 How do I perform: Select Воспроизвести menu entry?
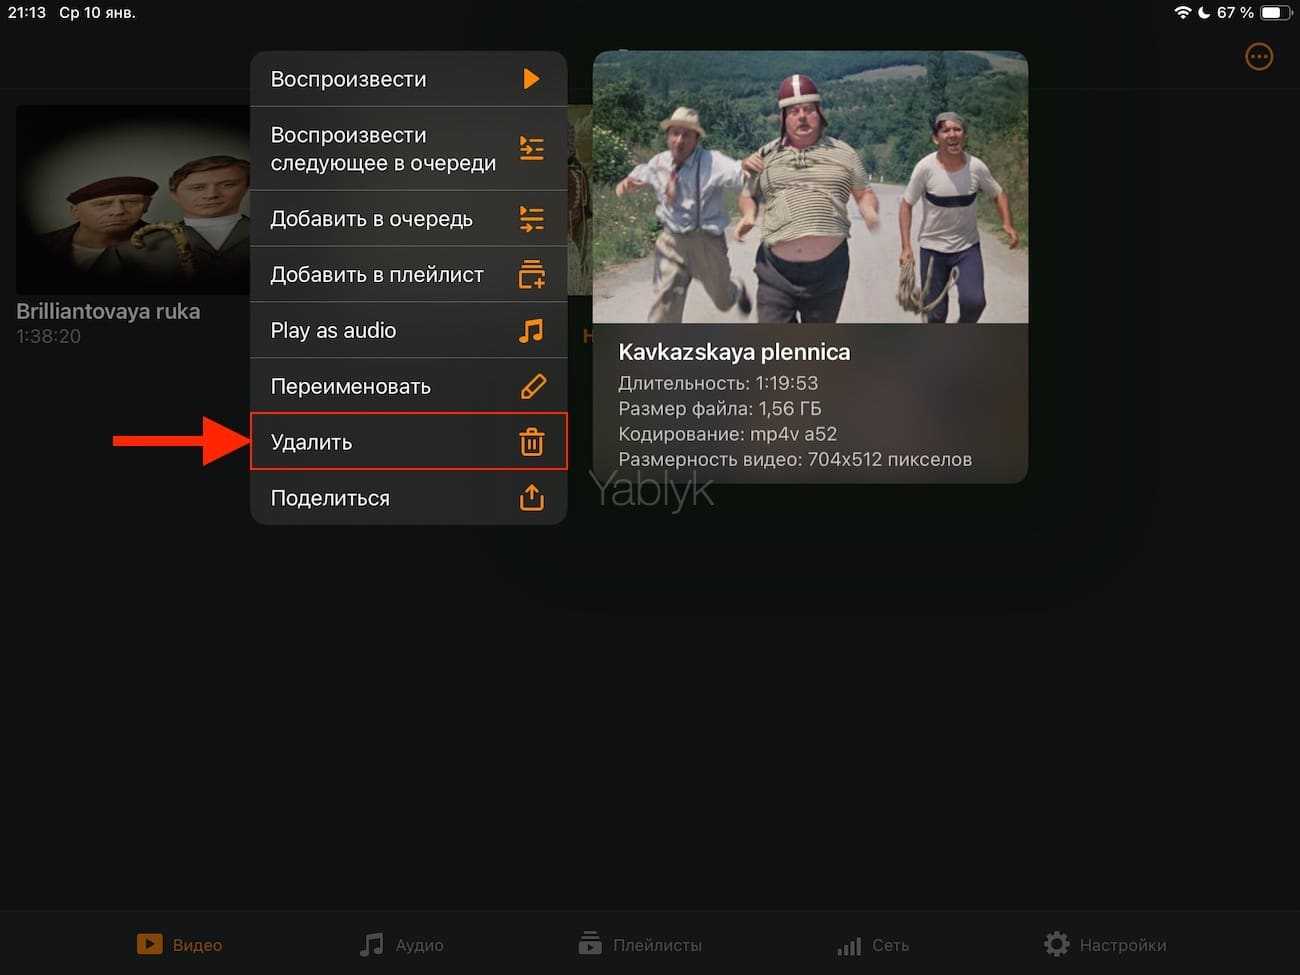(348, 79)
